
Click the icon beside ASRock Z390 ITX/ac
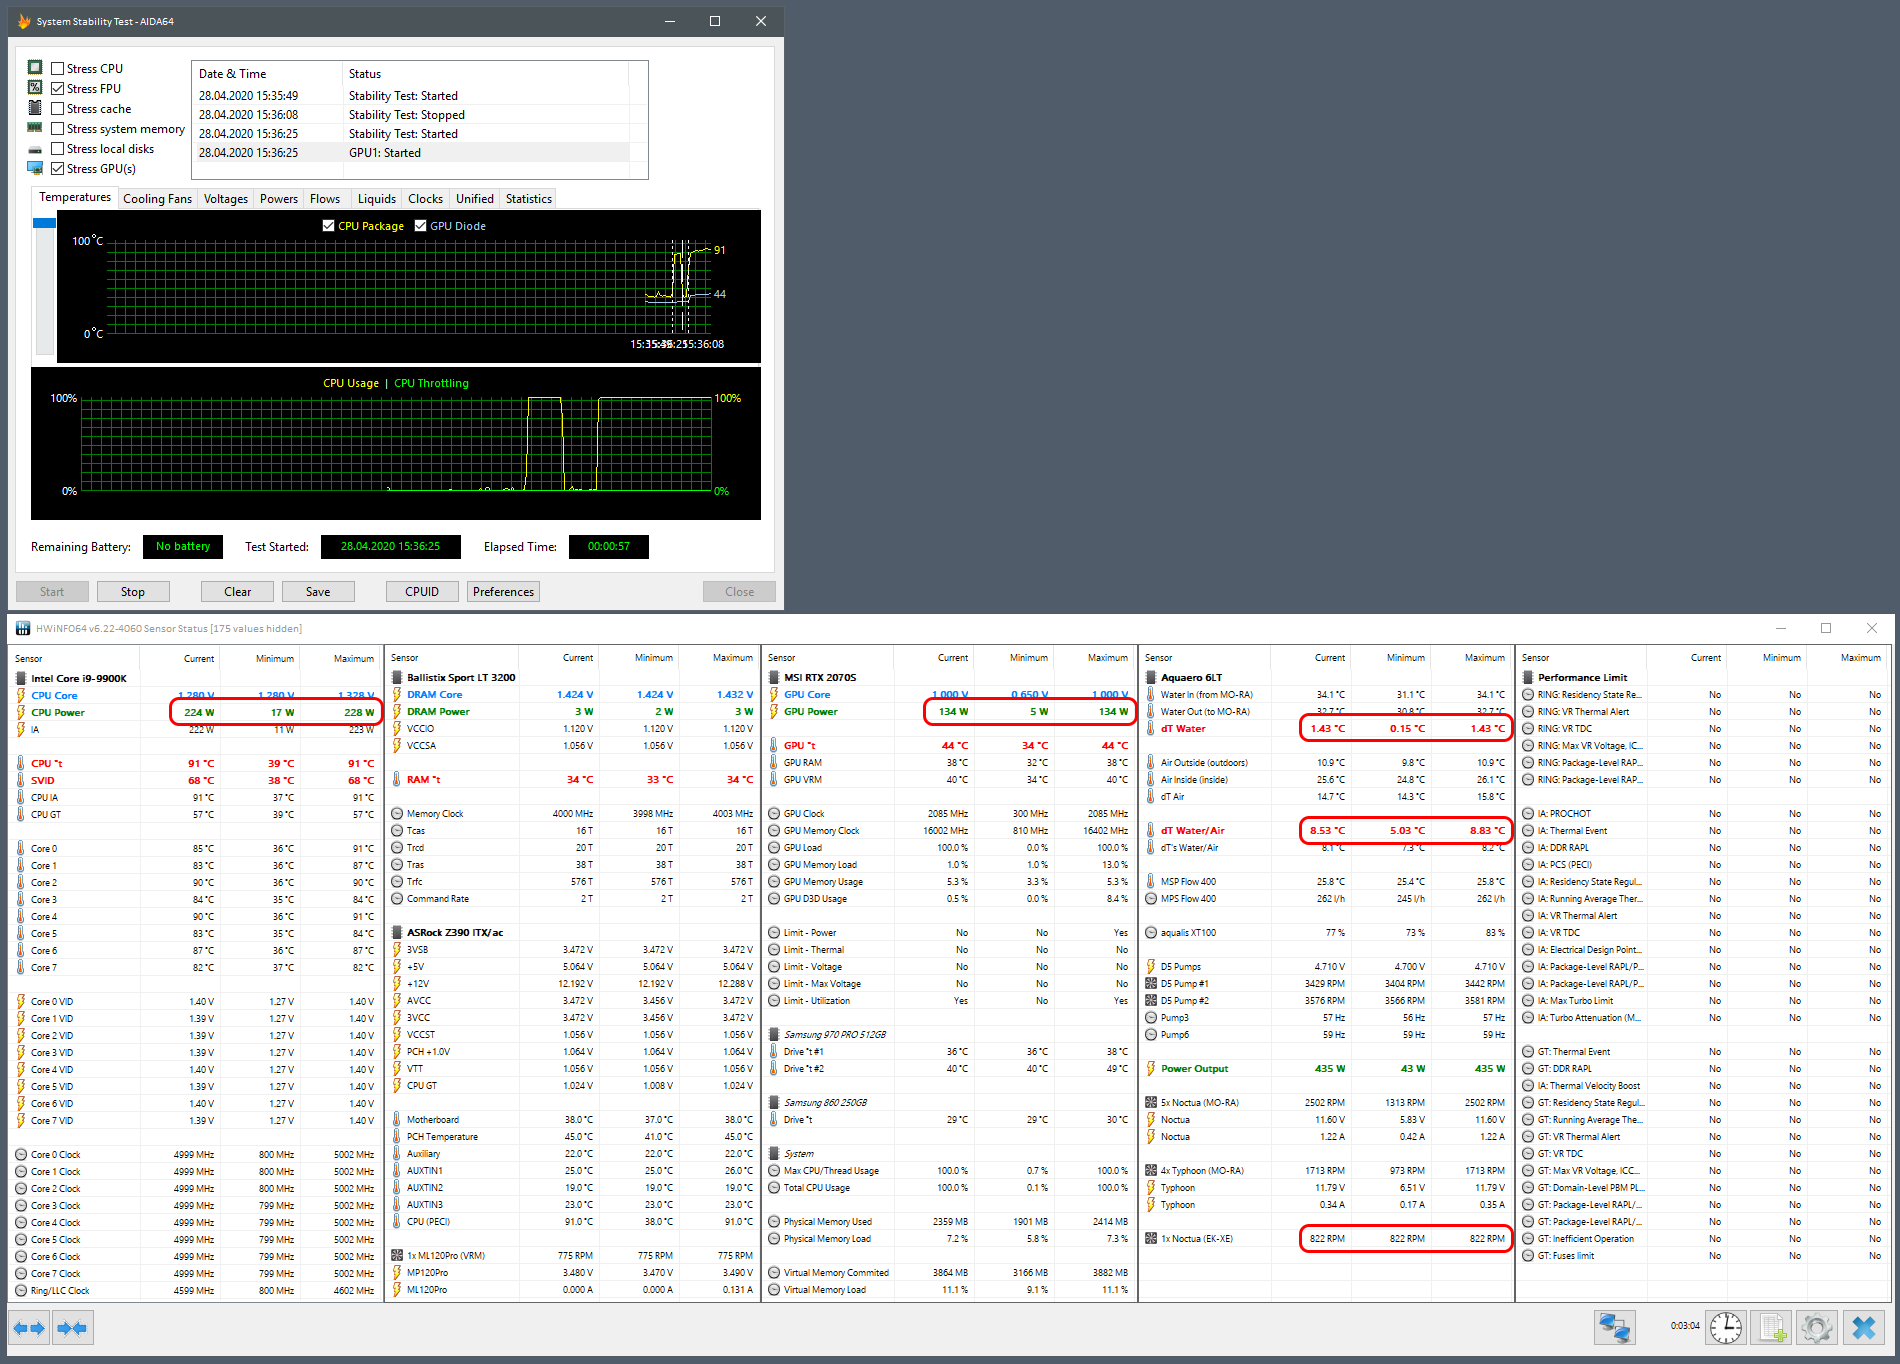397,932
